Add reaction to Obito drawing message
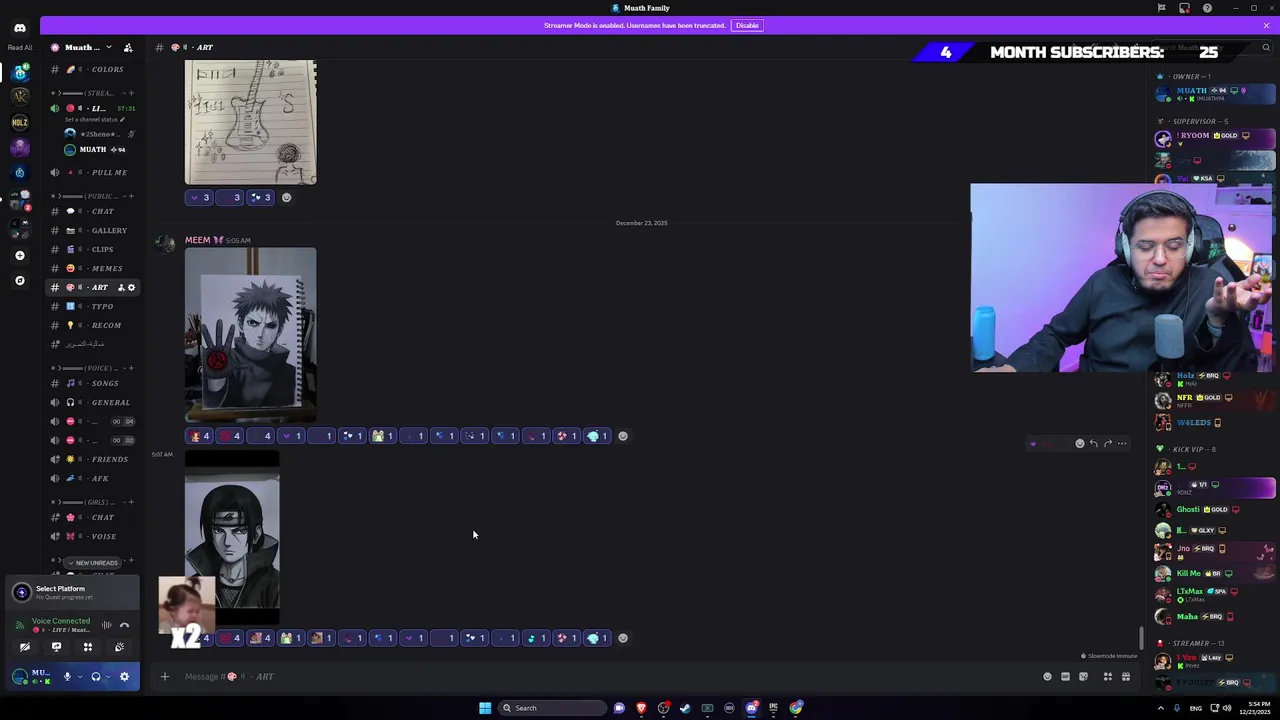1280x720 pixels. click(623, 436)
